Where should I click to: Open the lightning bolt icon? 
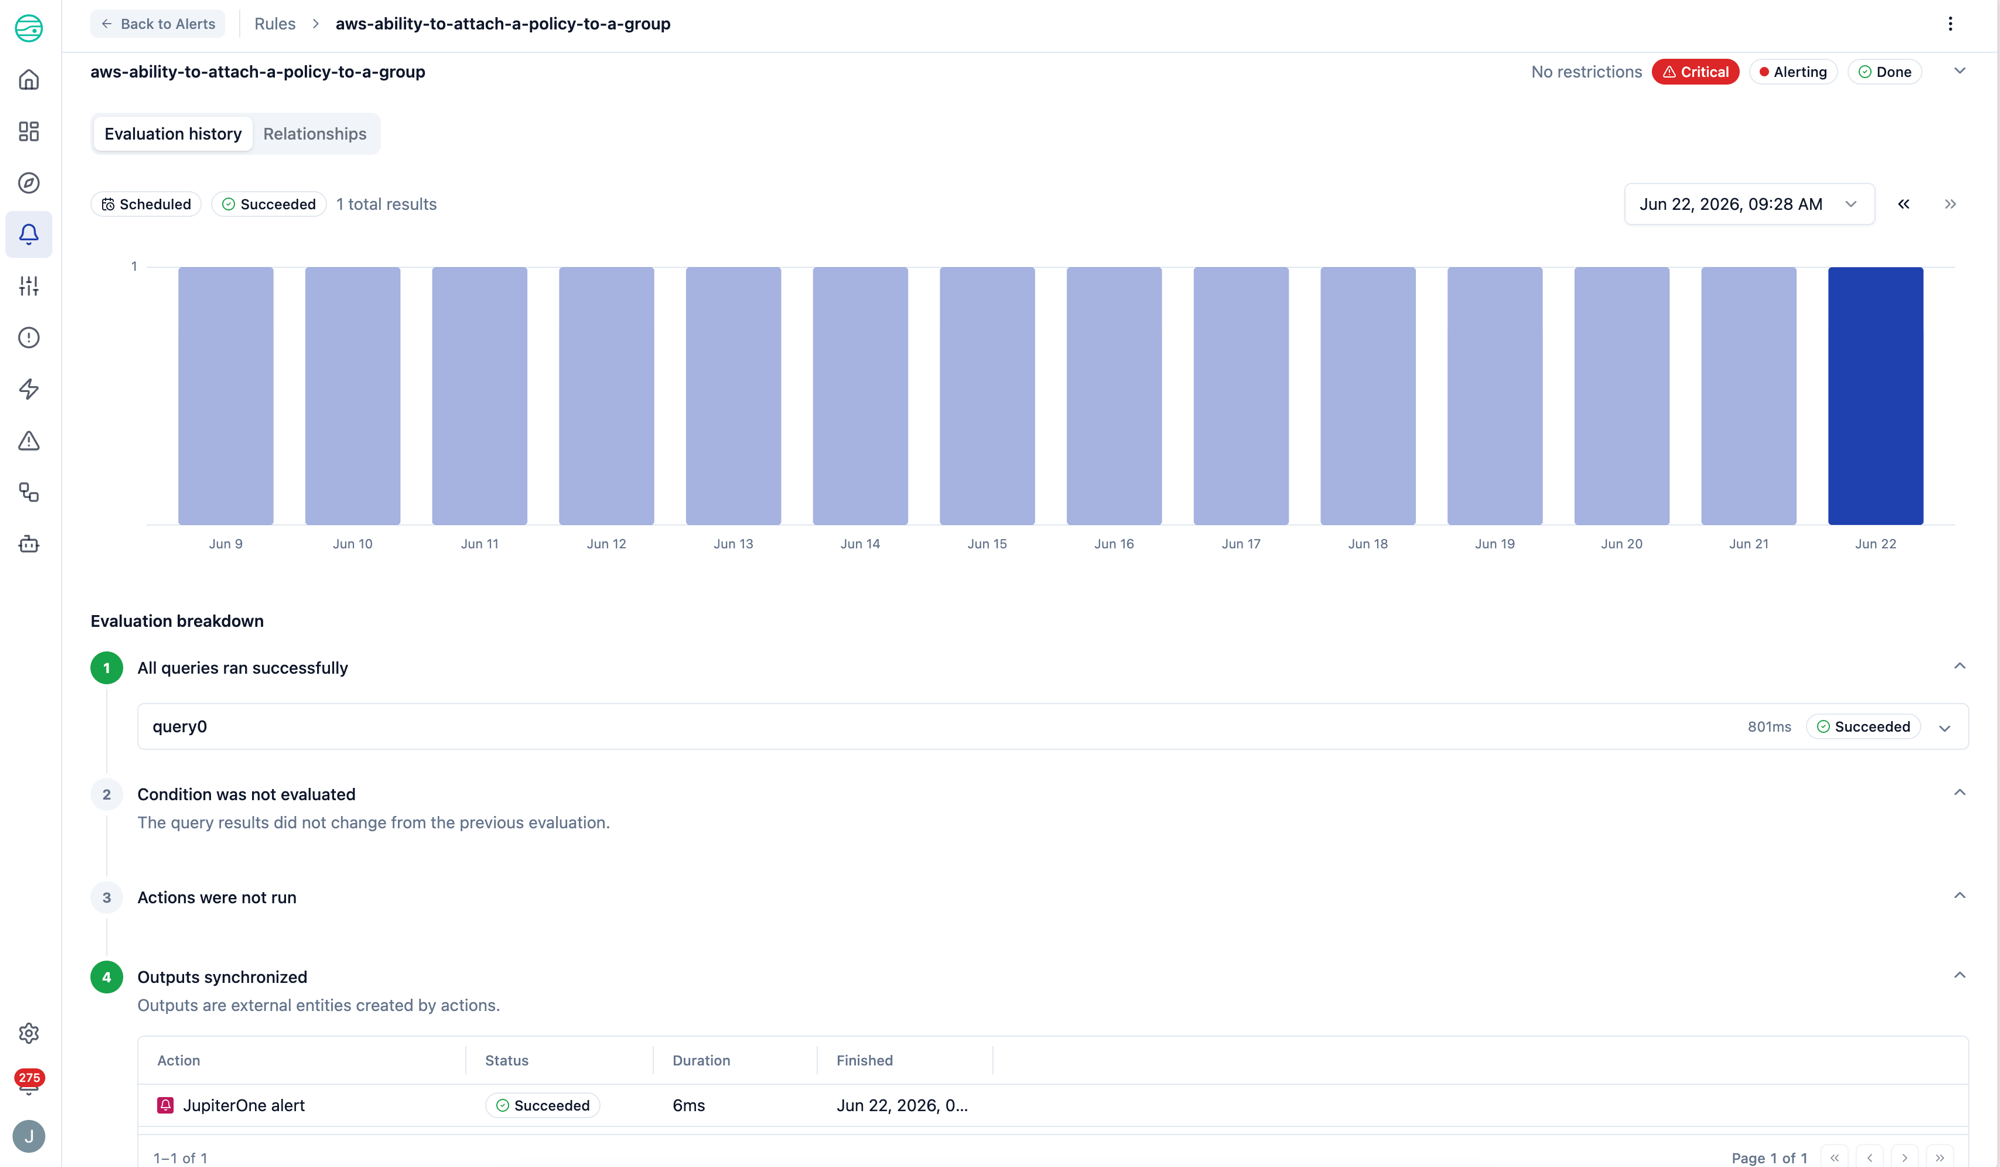(x=29, y=389)
